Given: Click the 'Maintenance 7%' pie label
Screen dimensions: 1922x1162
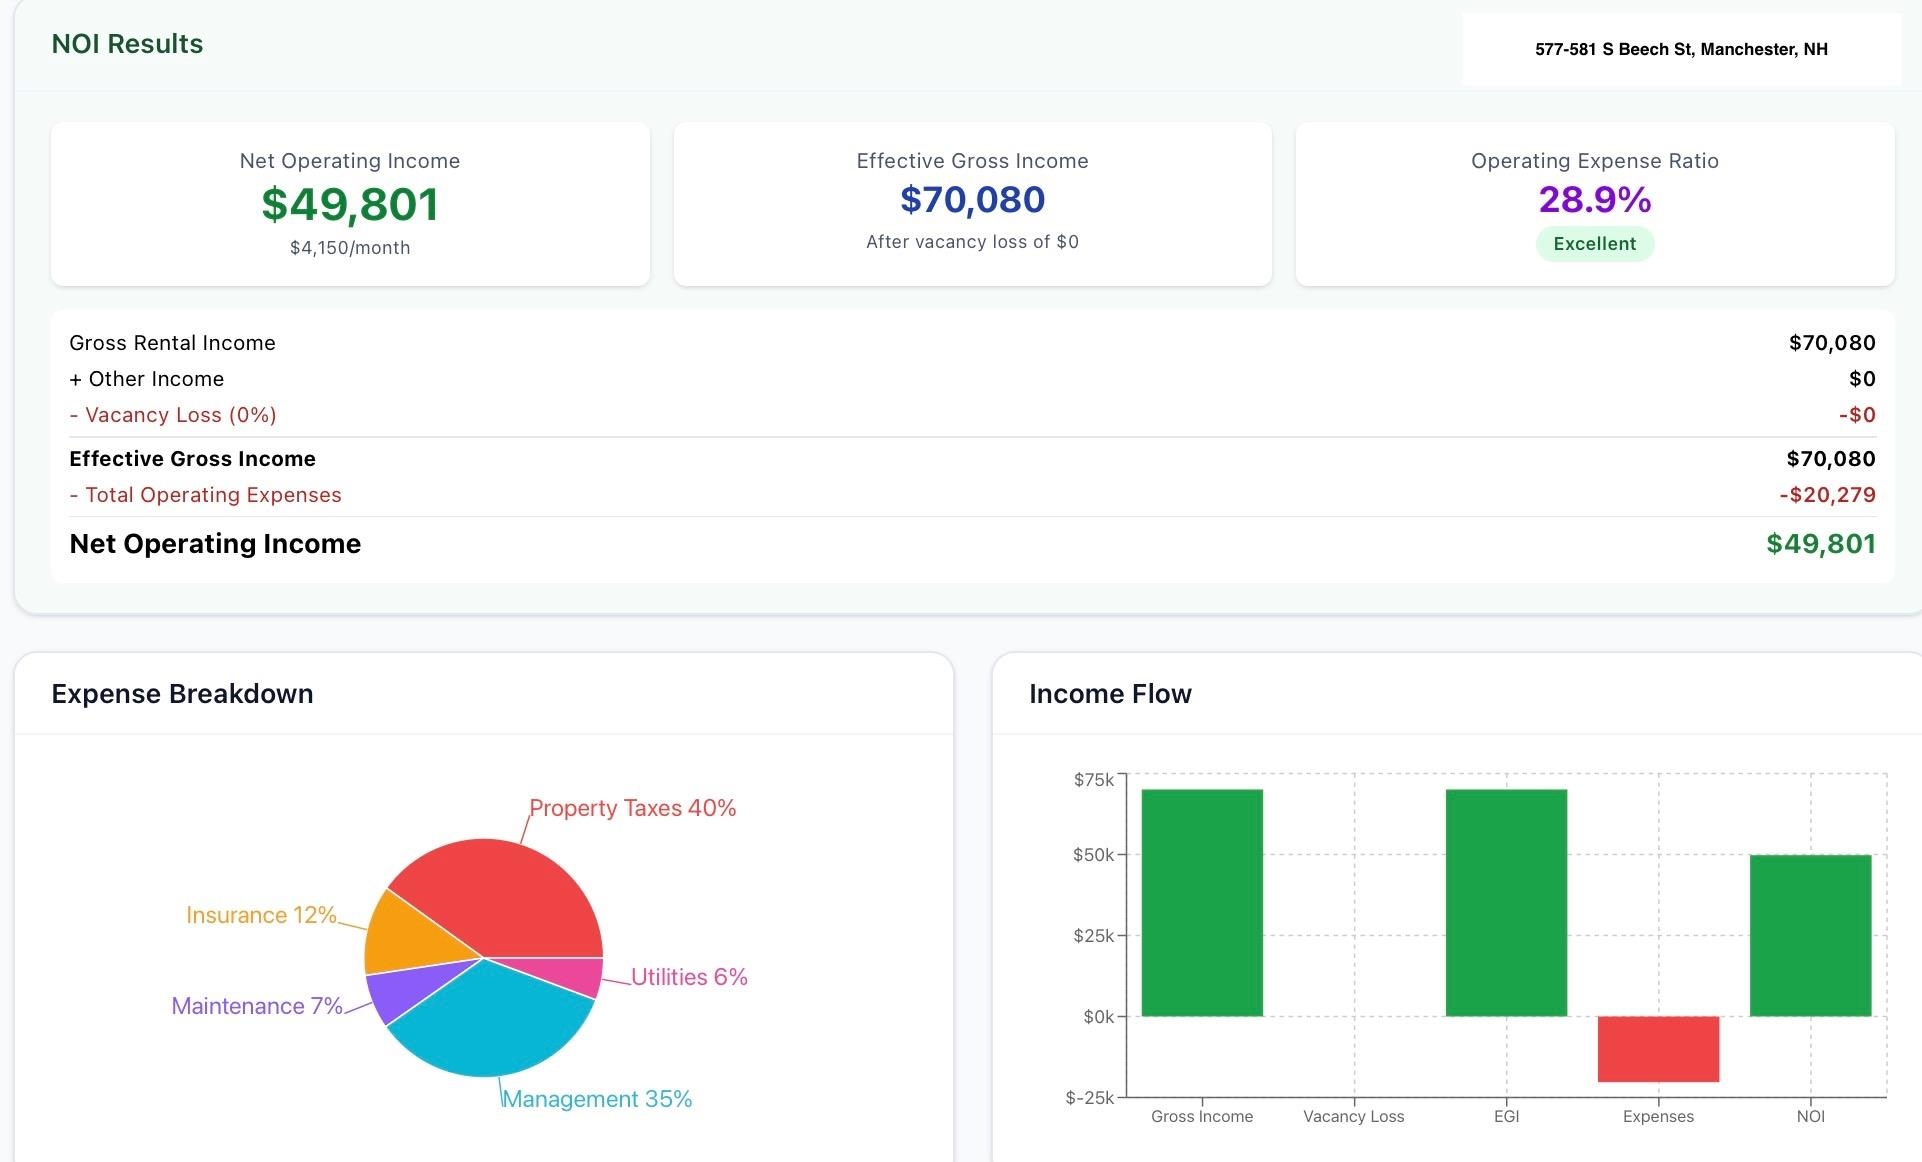Looking at the screenshot, I should point(257,1006).
